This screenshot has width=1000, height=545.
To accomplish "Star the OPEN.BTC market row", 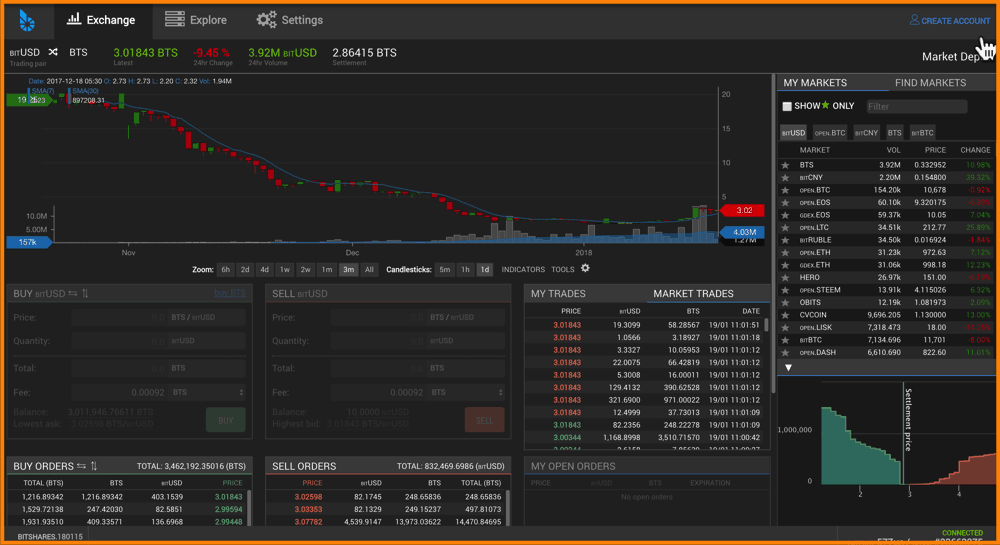I will [x=786, y=190].
